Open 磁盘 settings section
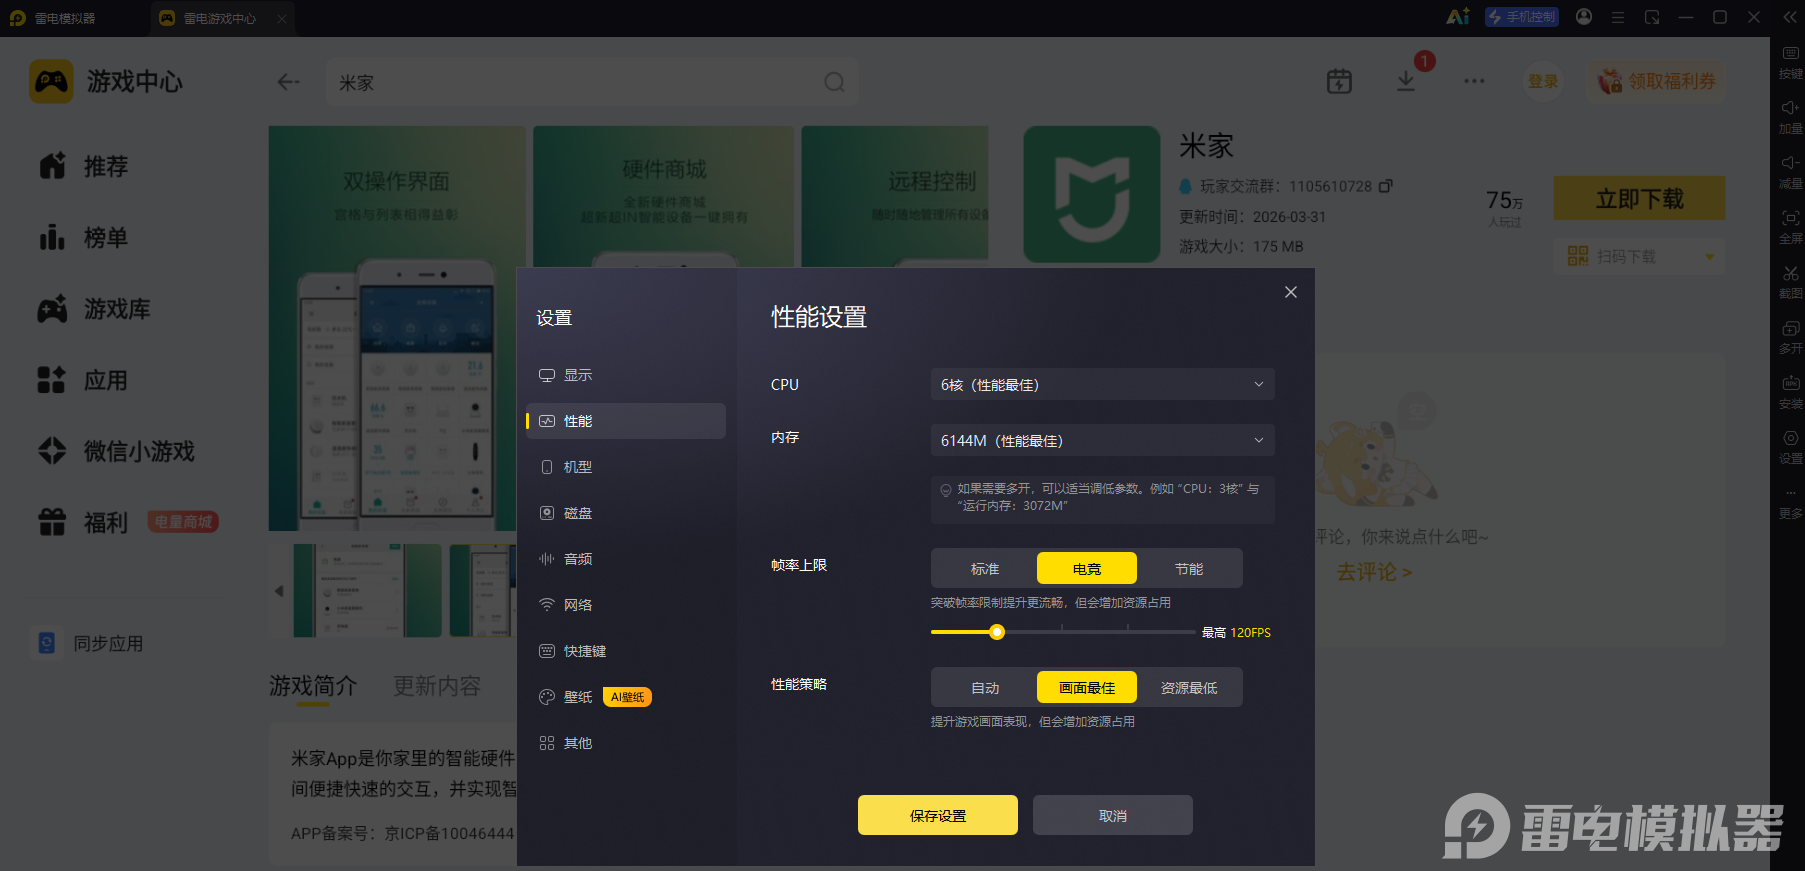1805x871 pixels. [x=626, y=513]
